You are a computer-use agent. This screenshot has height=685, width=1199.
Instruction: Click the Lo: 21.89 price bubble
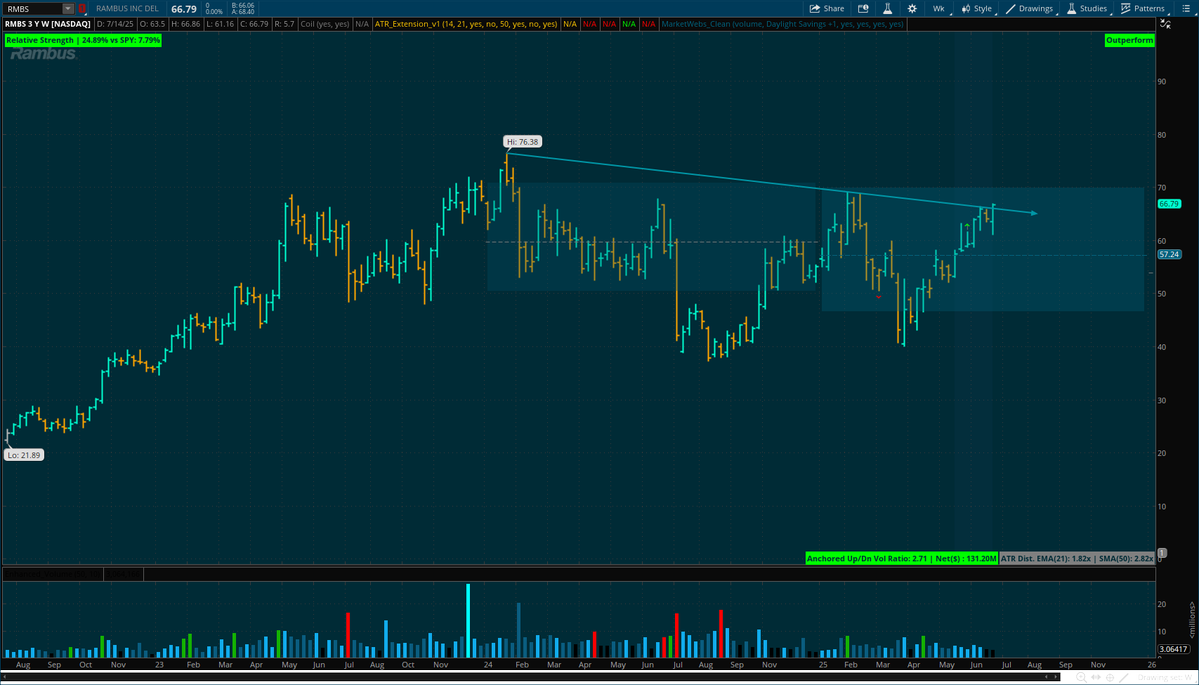[23, 455]
